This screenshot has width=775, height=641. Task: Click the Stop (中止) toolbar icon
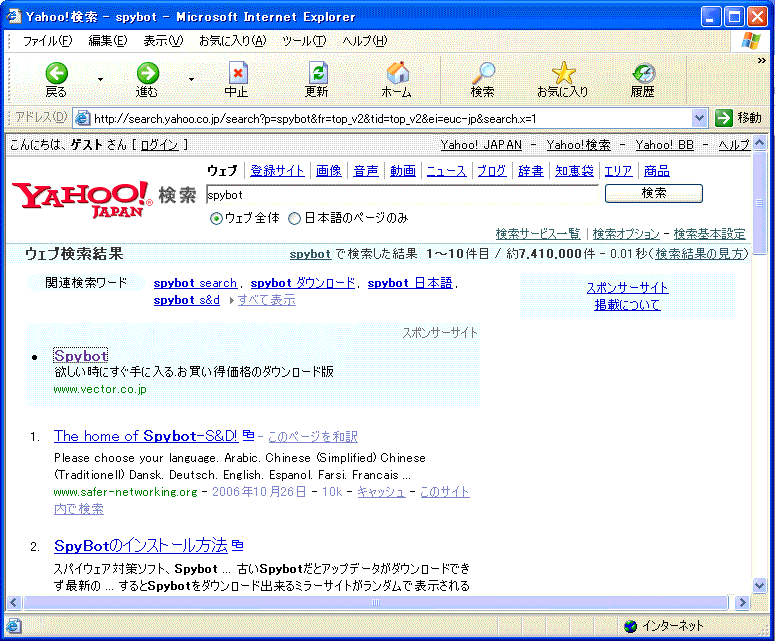[x=238, y=73]
